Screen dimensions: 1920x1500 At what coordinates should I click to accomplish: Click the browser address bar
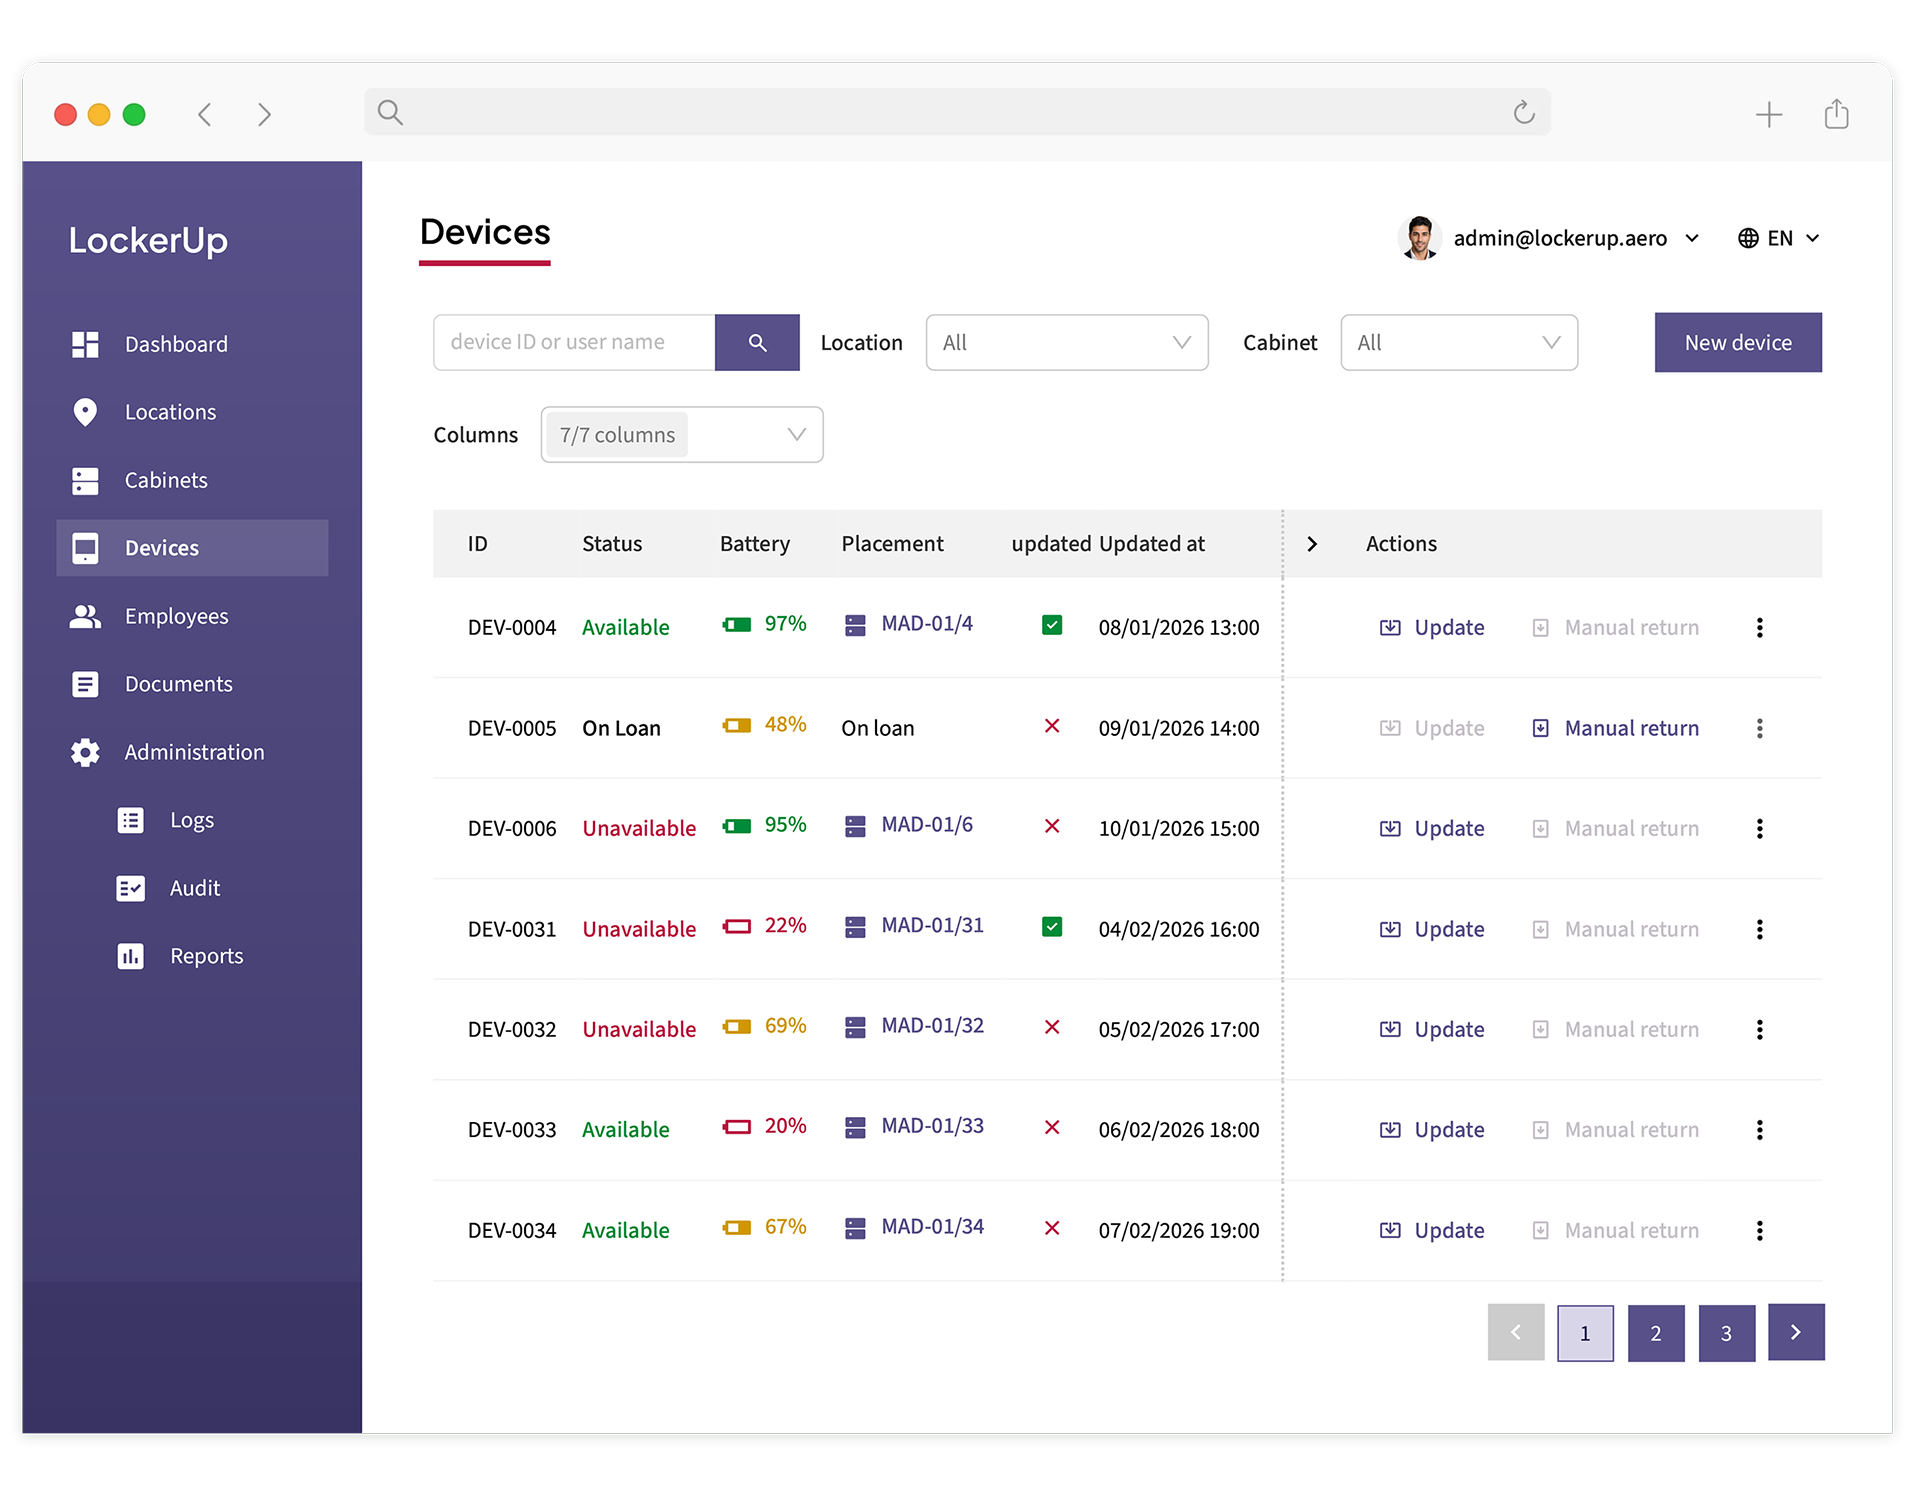[x=957, y=112]
